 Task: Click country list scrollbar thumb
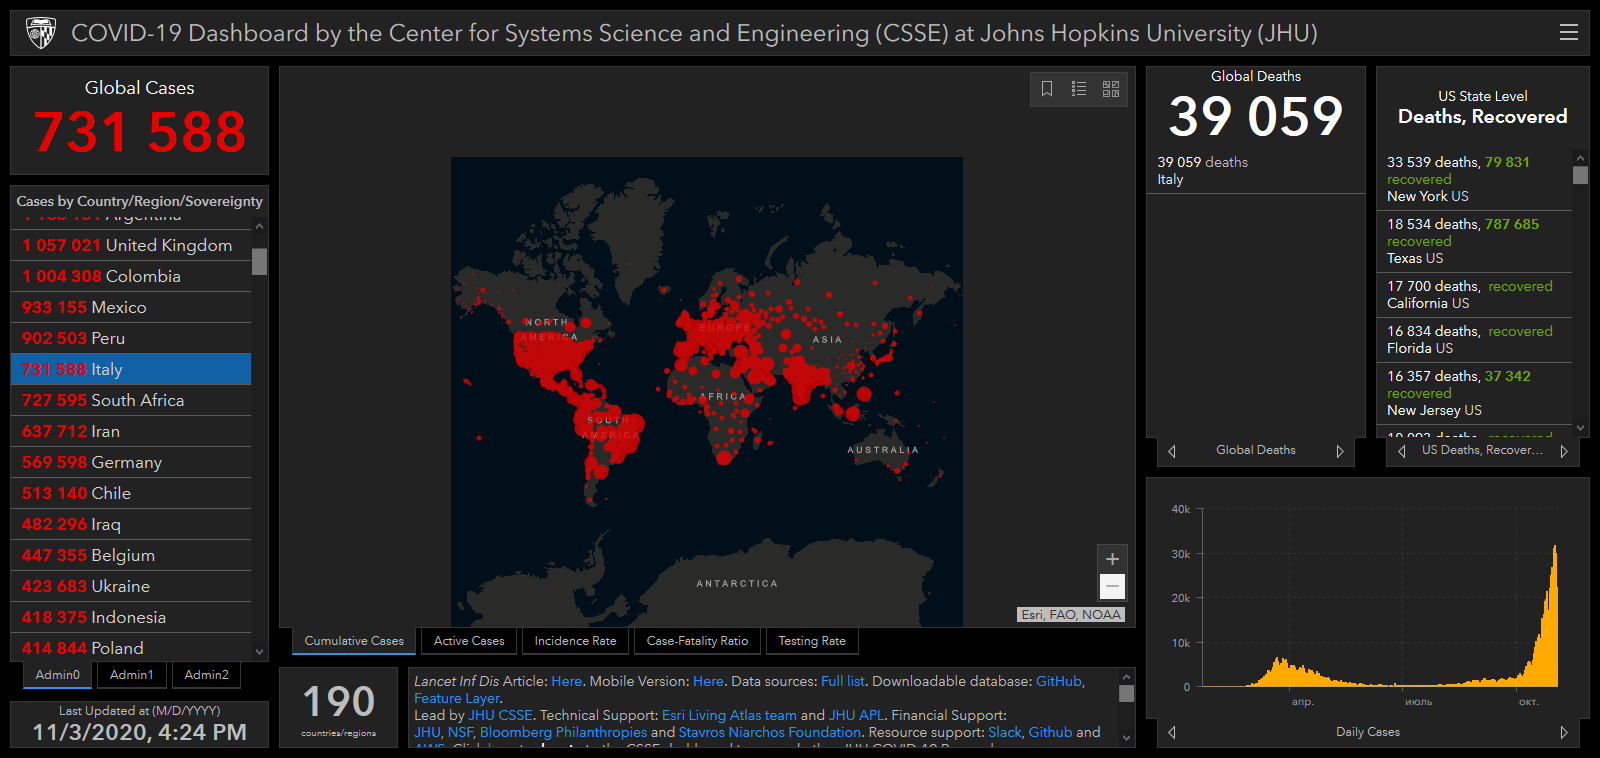pyautogui.click(x=260, y=261)
